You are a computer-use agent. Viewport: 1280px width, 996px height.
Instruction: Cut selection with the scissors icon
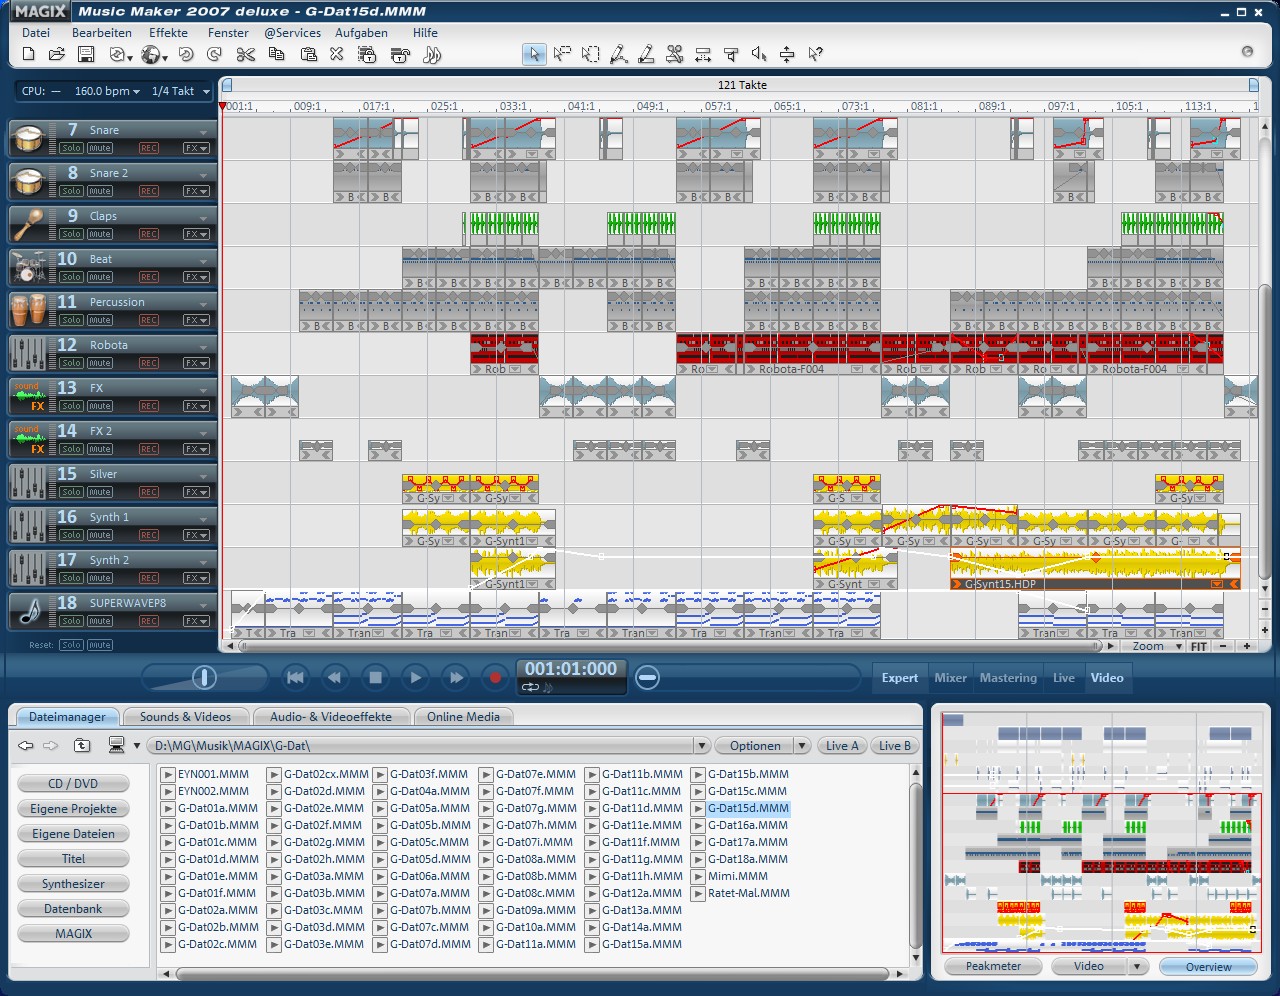pyautogui.click(x=246, y=54)
